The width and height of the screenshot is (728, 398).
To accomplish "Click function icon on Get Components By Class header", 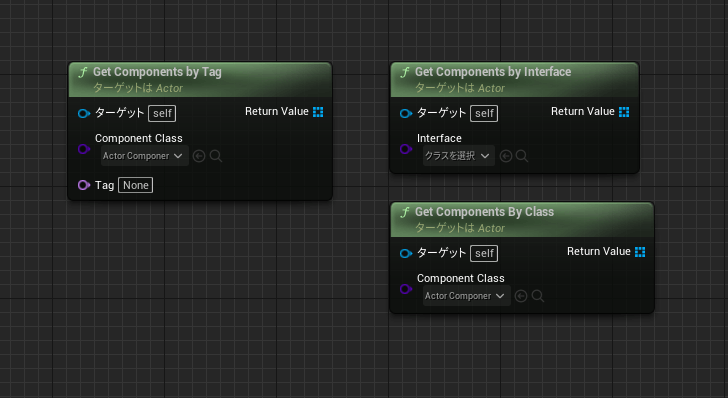I will pos(404,213).
